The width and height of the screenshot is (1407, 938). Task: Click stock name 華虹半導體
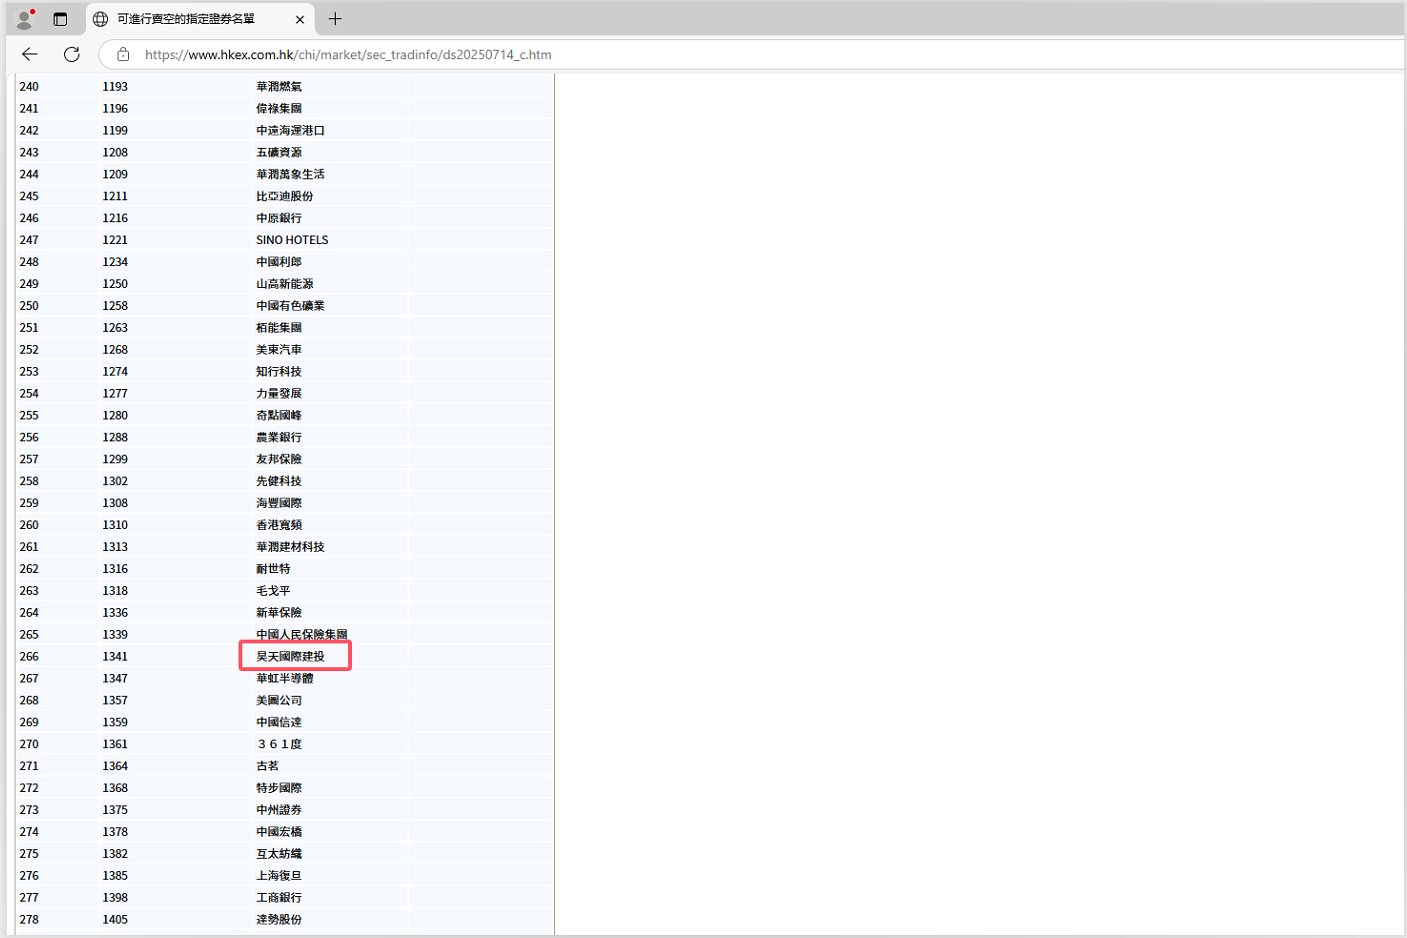click(285, 679)
